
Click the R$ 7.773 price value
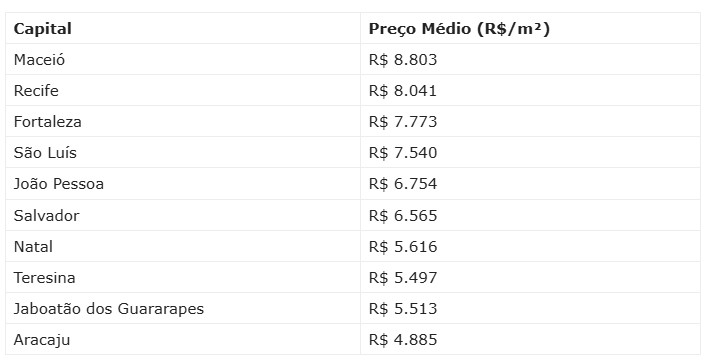pyautogui.click(x=403, y=122)
